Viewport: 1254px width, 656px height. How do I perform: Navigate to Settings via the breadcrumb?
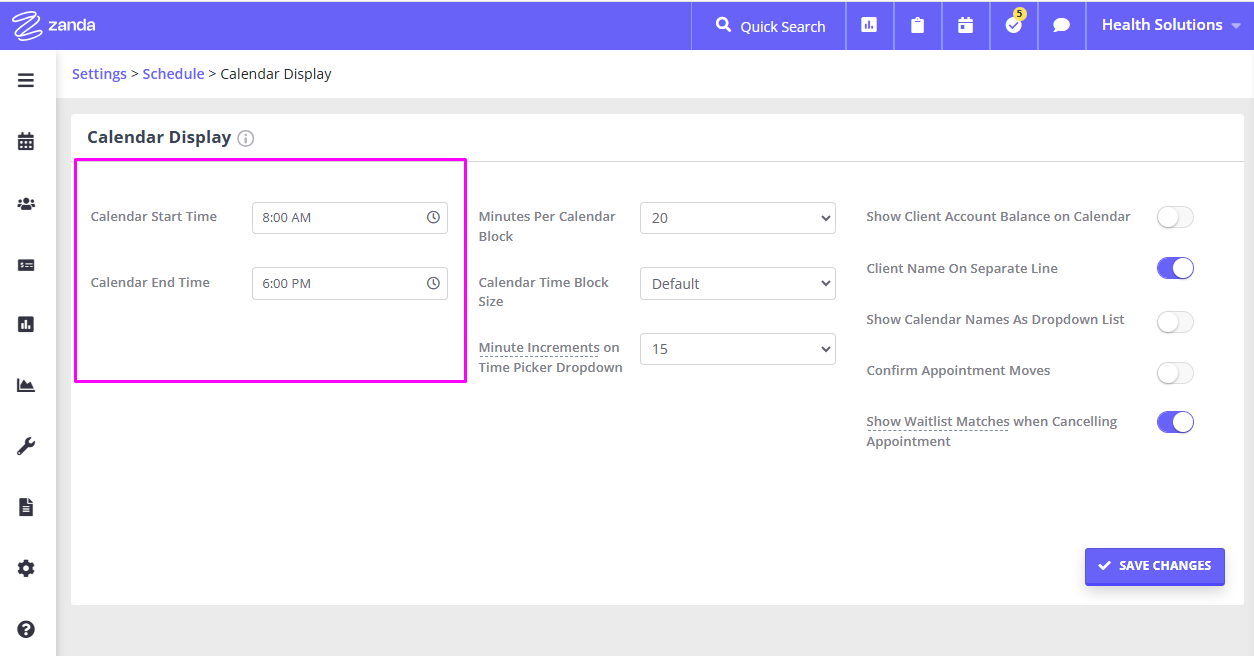point(99,73)
